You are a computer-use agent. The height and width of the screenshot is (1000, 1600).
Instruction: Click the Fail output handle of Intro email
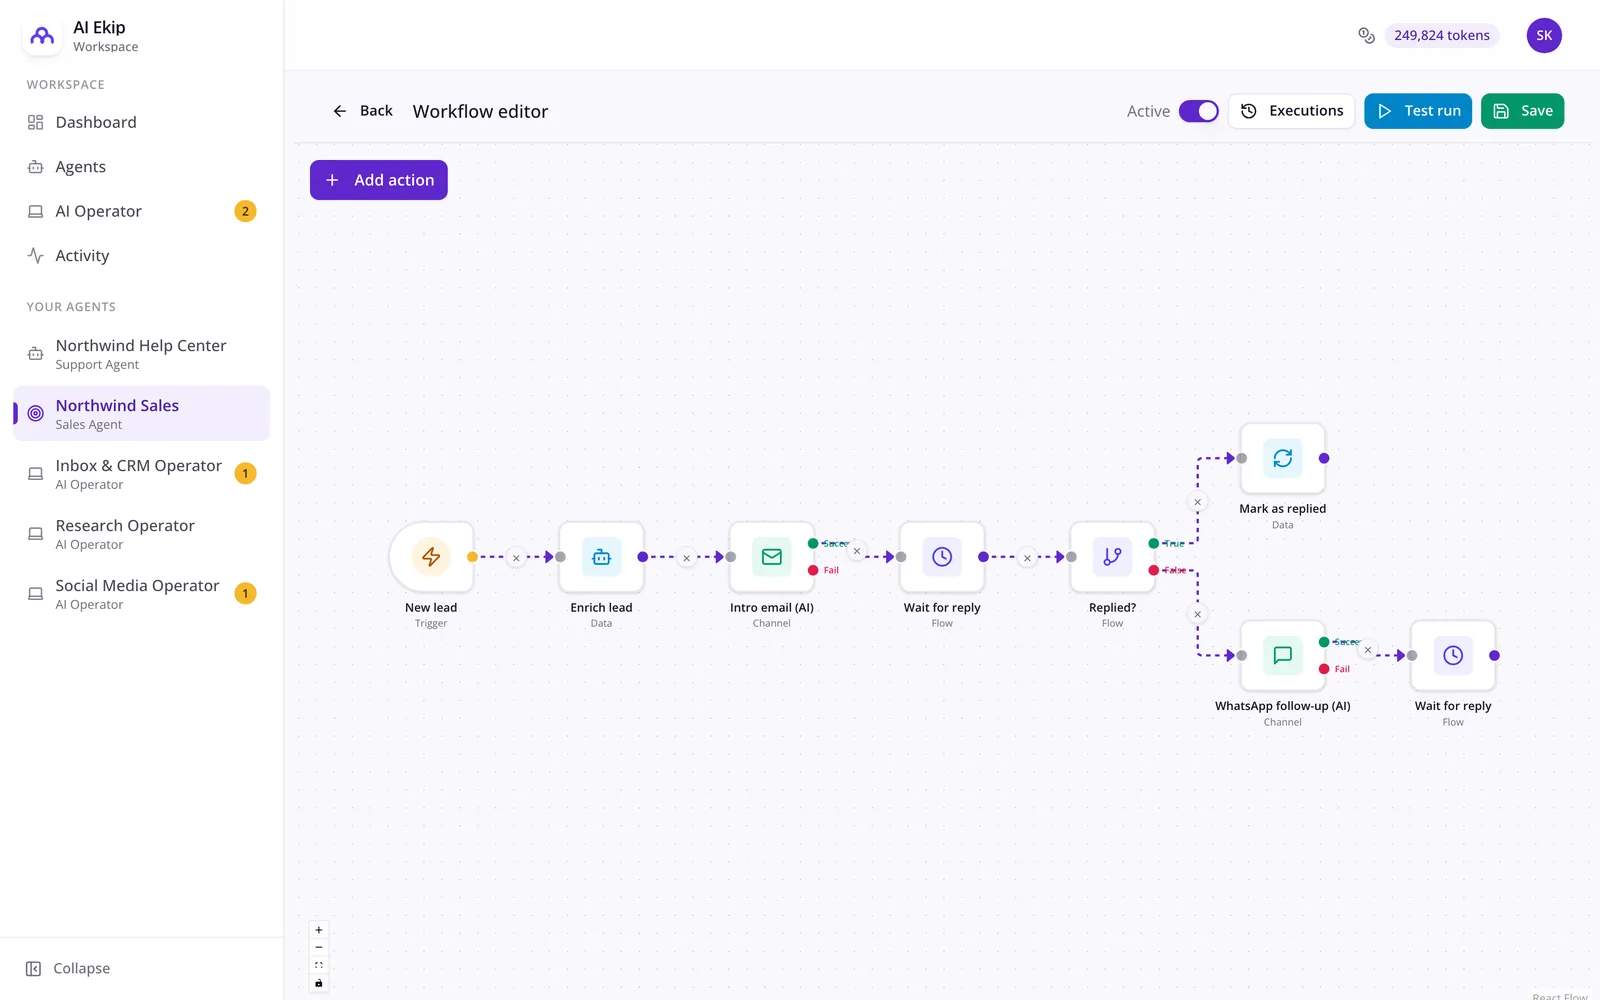point(813,570)
